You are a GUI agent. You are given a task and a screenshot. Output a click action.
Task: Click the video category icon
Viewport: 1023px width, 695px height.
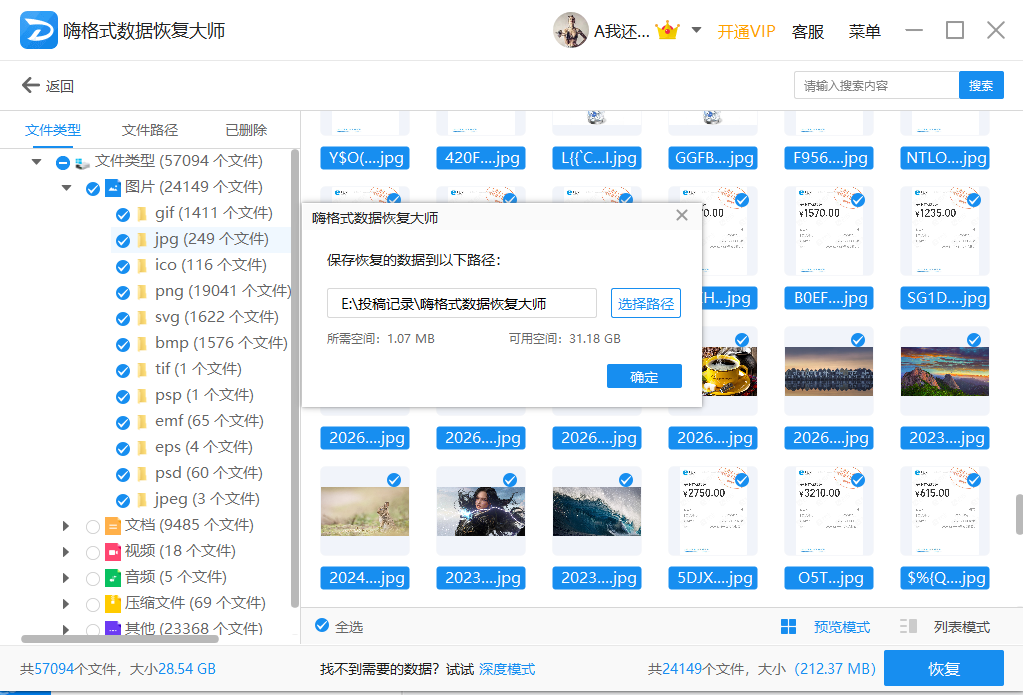pos(113,551)
